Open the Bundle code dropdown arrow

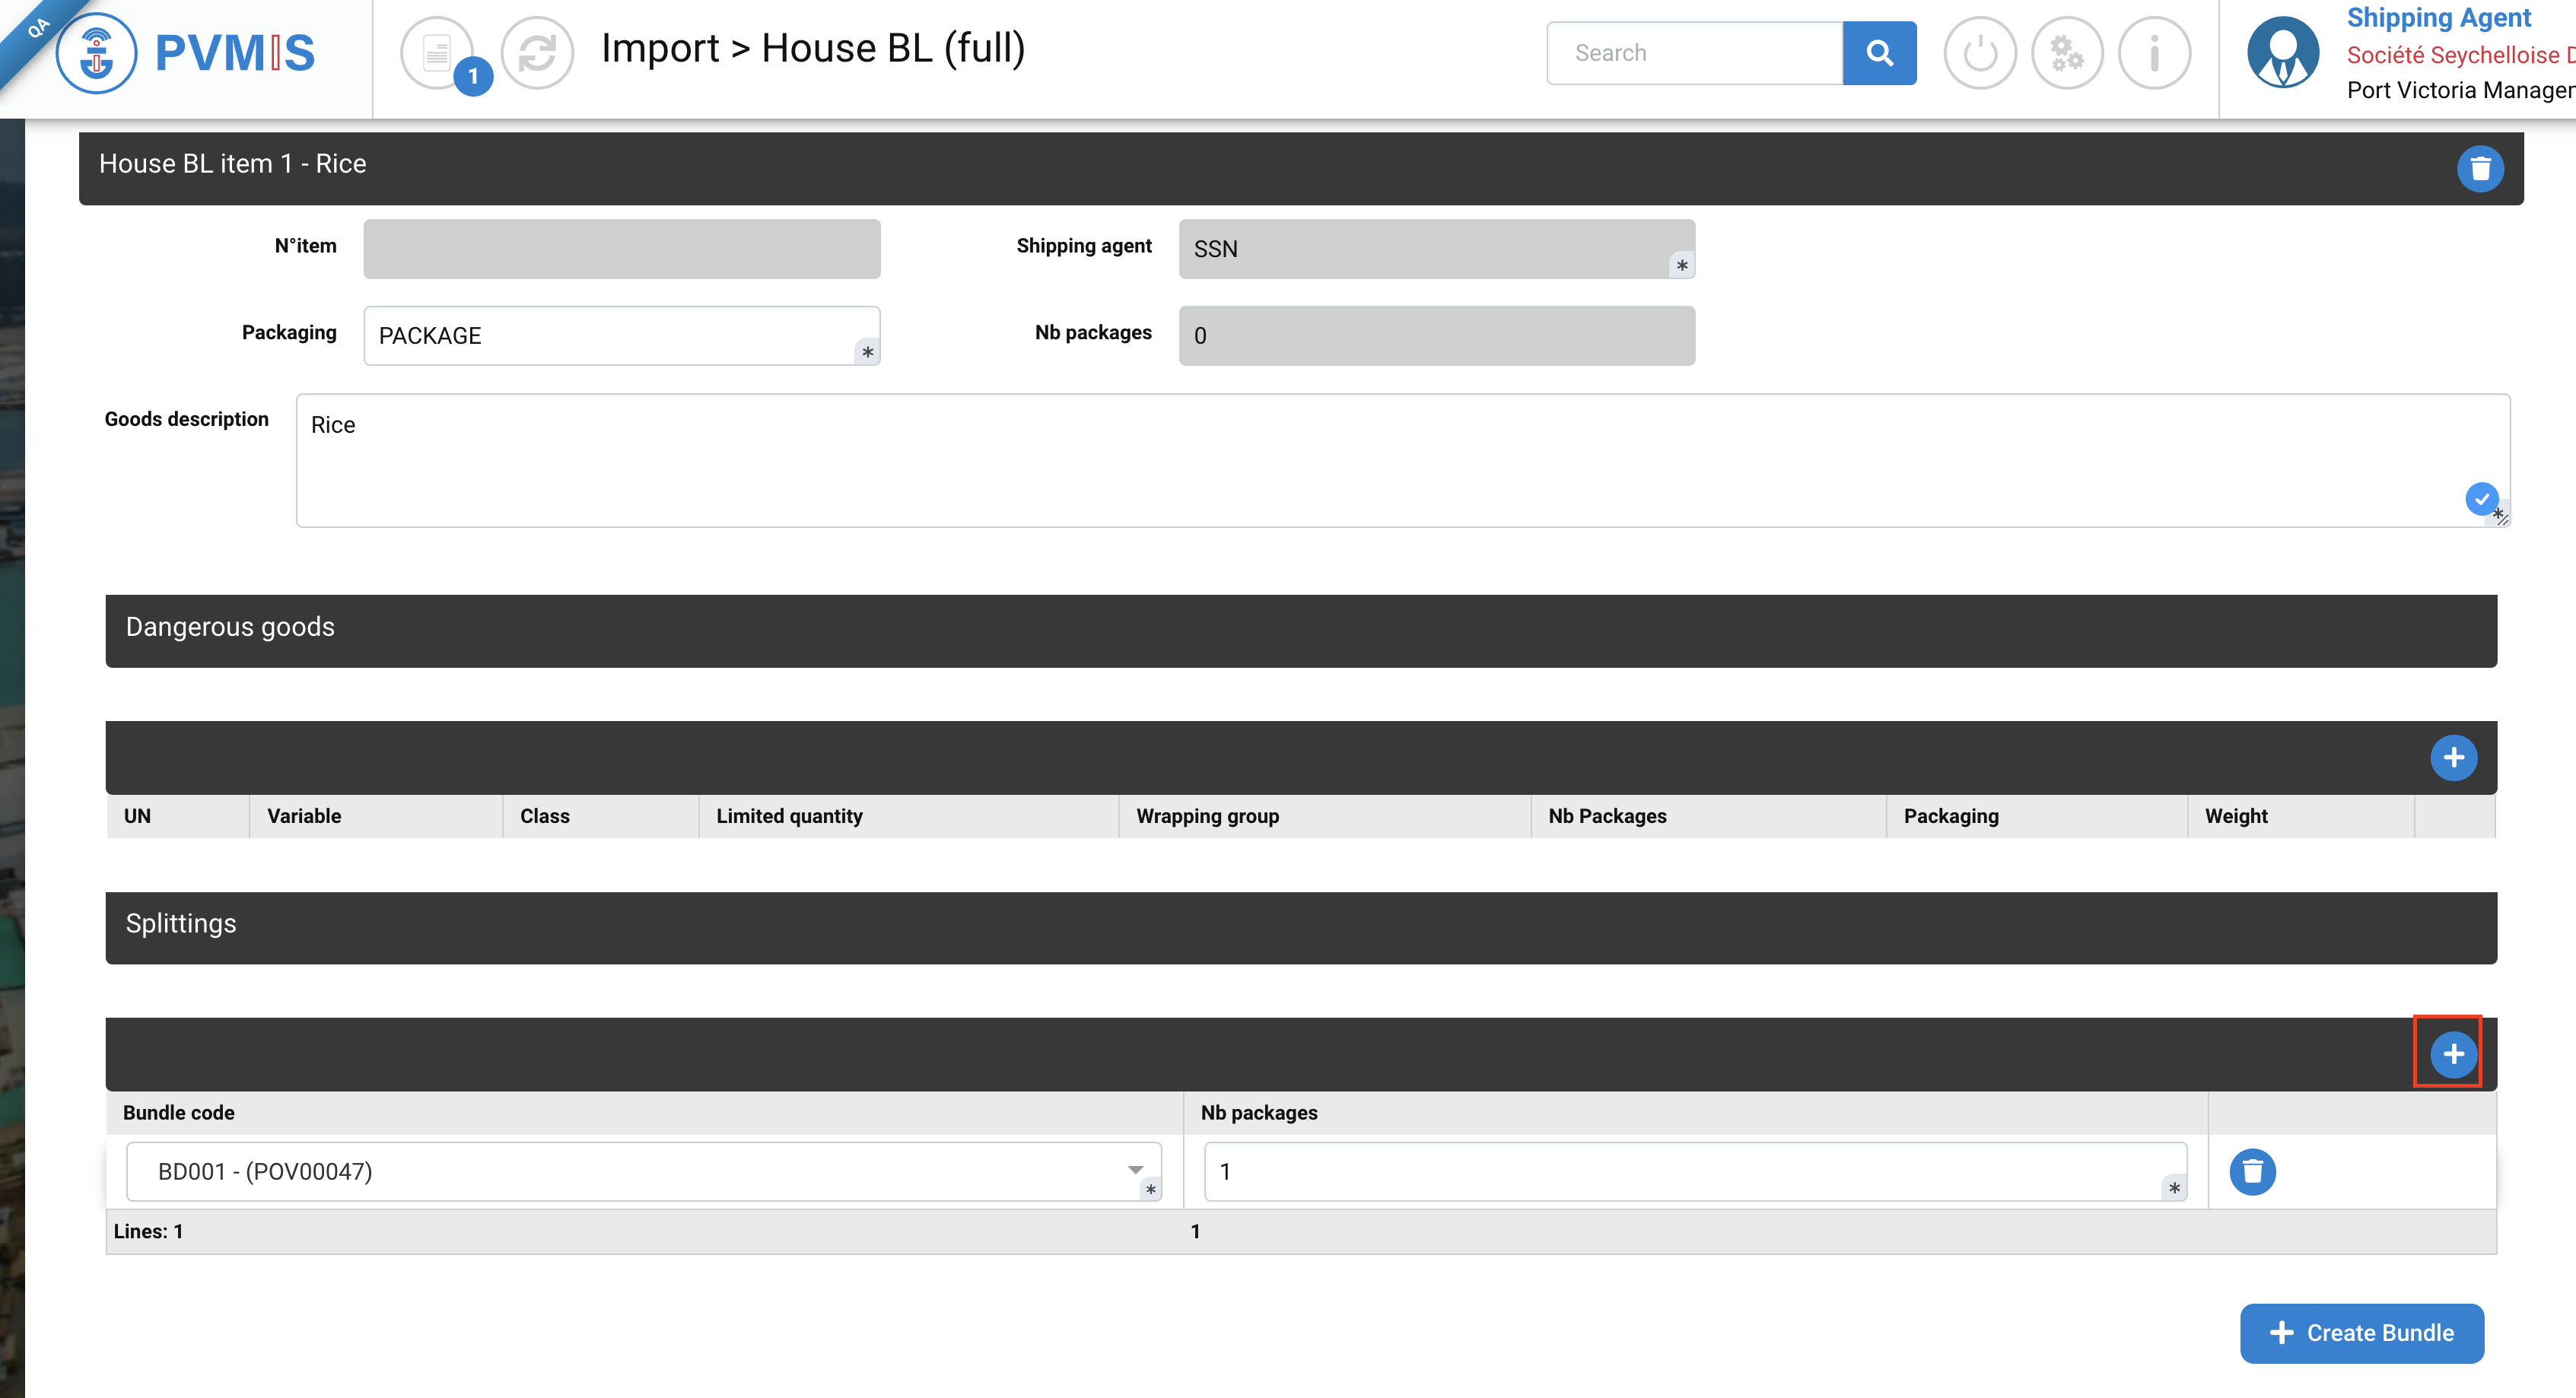click(1135, 1170)
